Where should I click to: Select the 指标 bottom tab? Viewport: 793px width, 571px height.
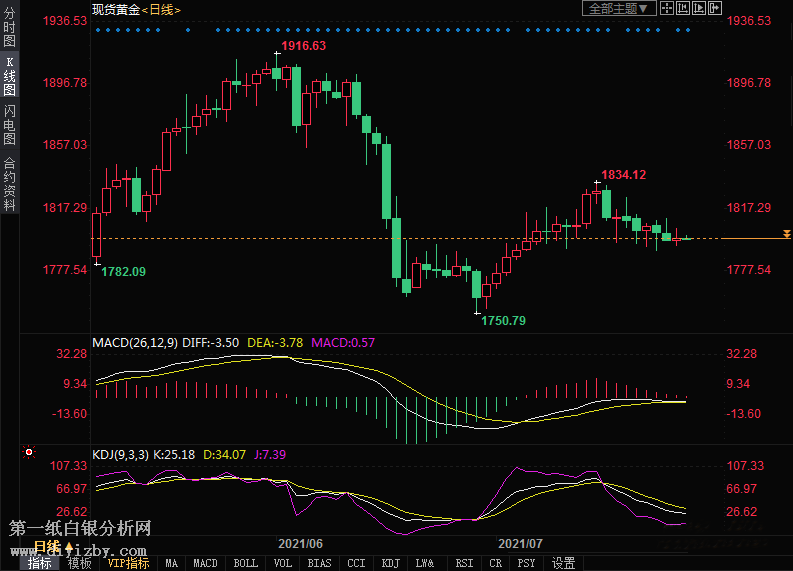pos(40,563)
